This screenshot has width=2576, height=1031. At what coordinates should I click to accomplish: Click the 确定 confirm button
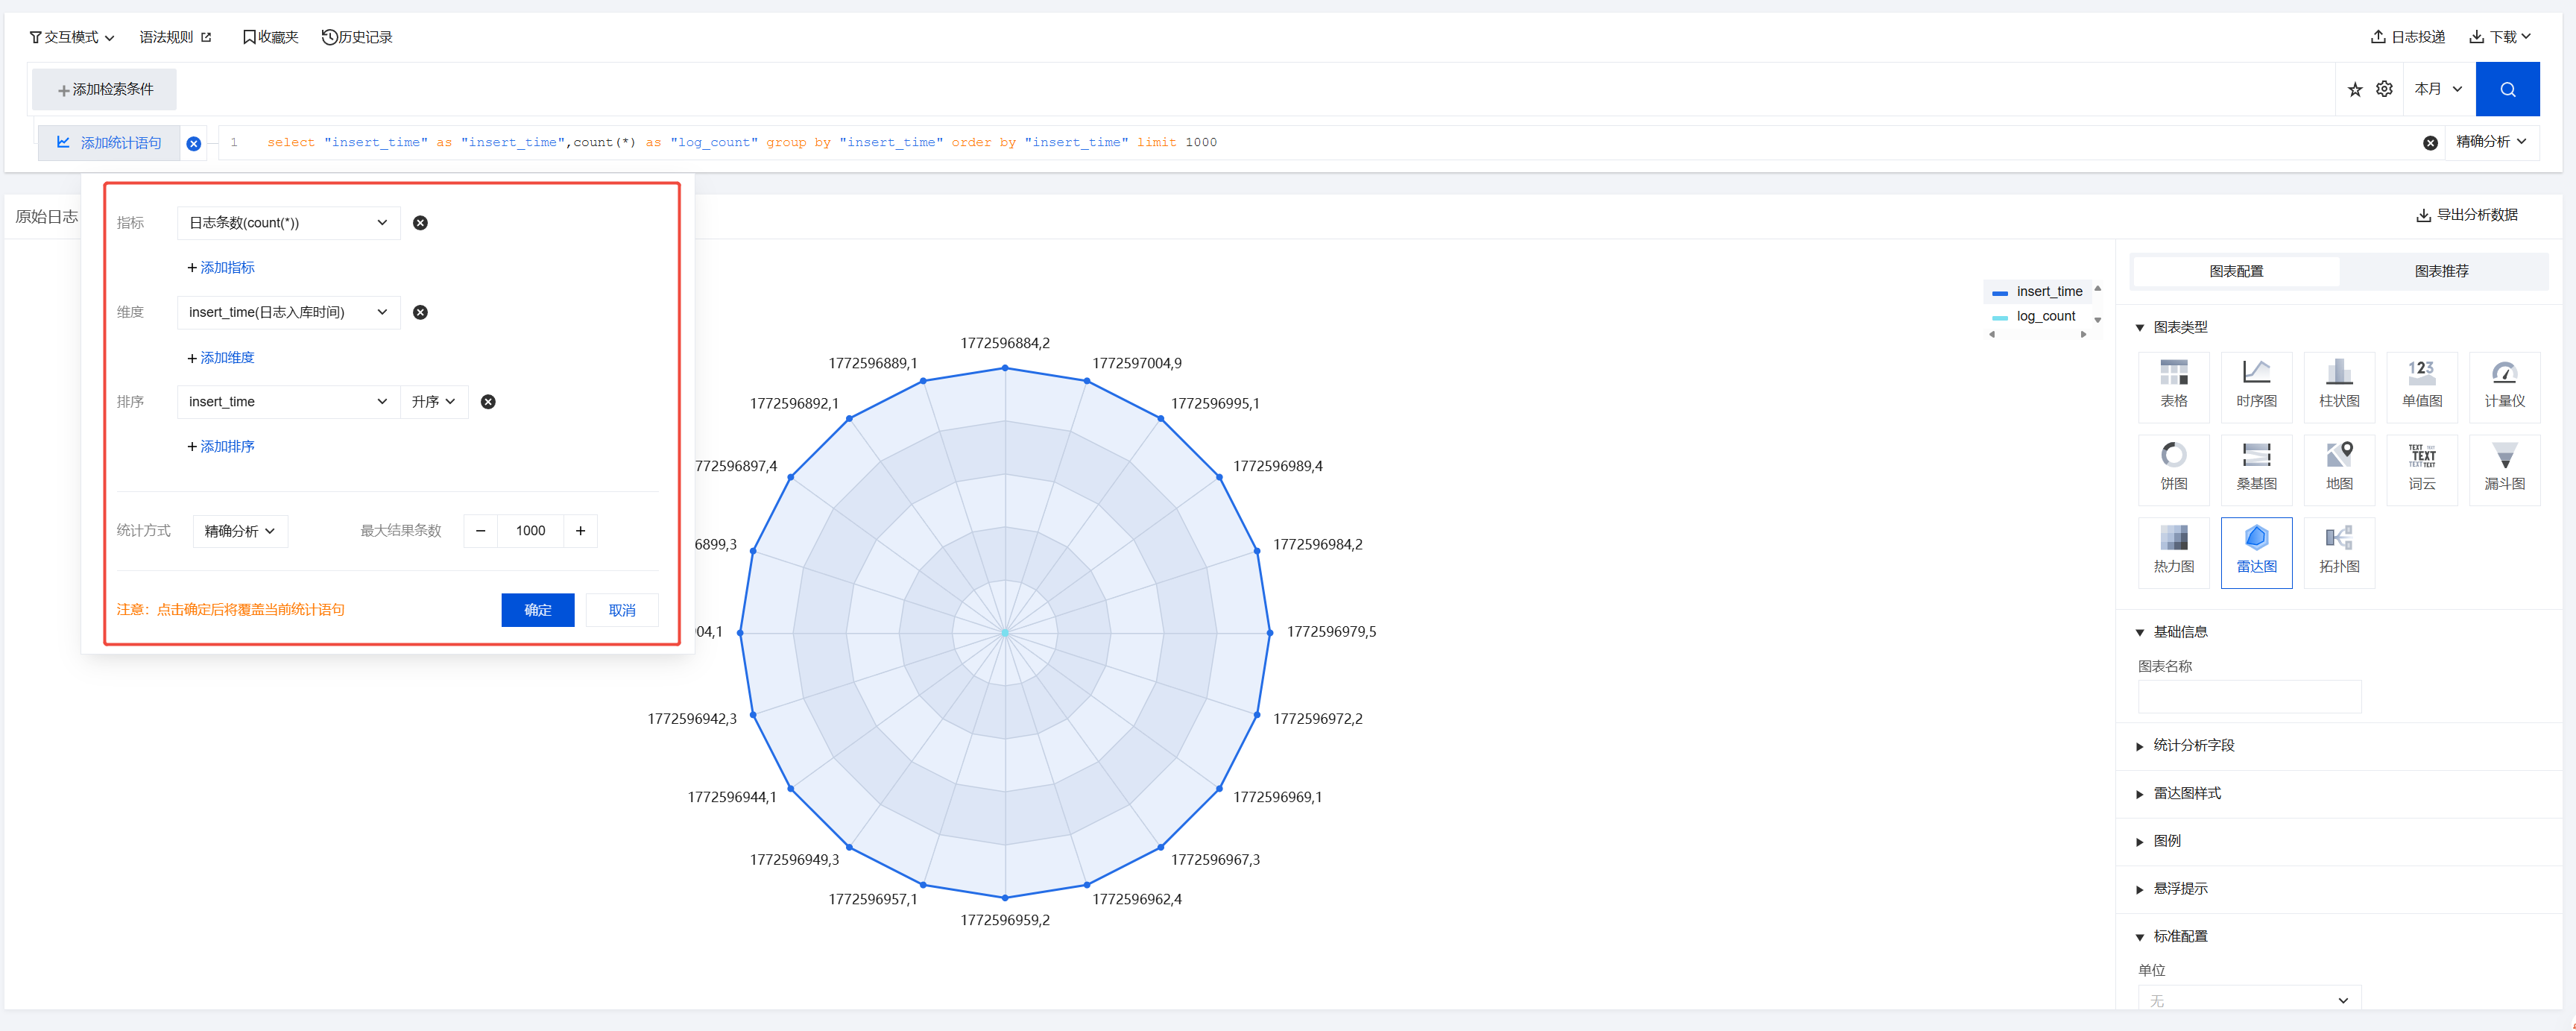pos(537,610)
